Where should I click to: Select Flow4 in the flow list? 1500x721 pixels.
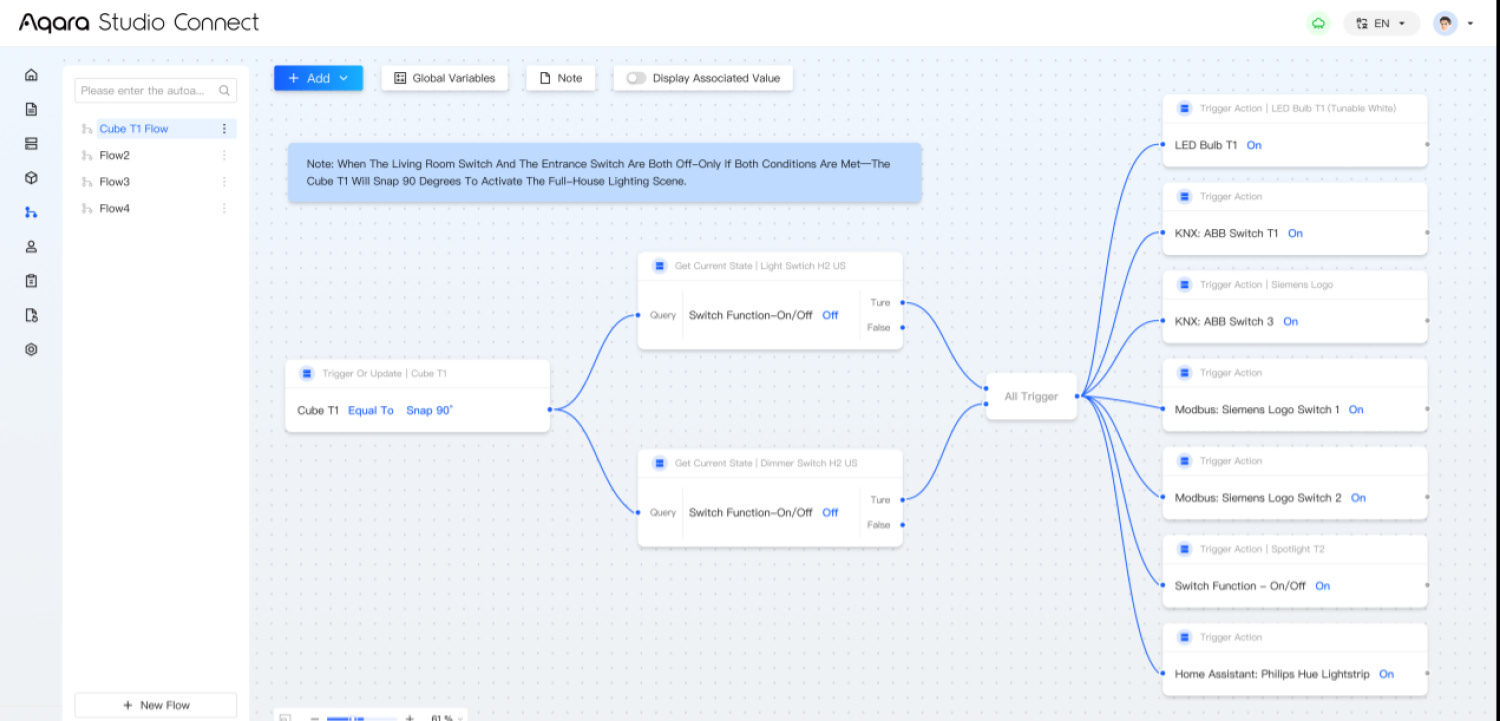point(115,209)
